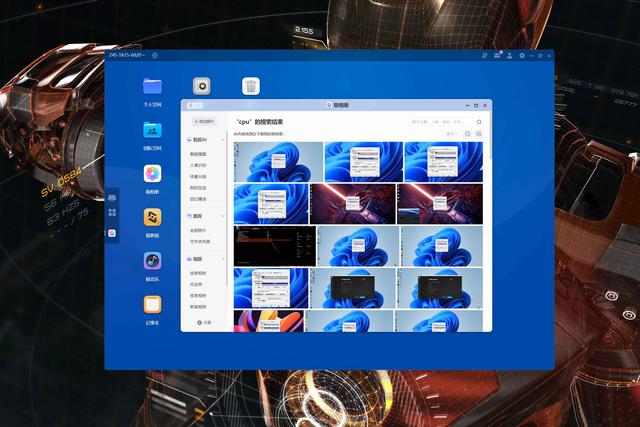Maximize the 极相册 album window
The height and width of the screenshot is (427, 640).
[476, 105]
